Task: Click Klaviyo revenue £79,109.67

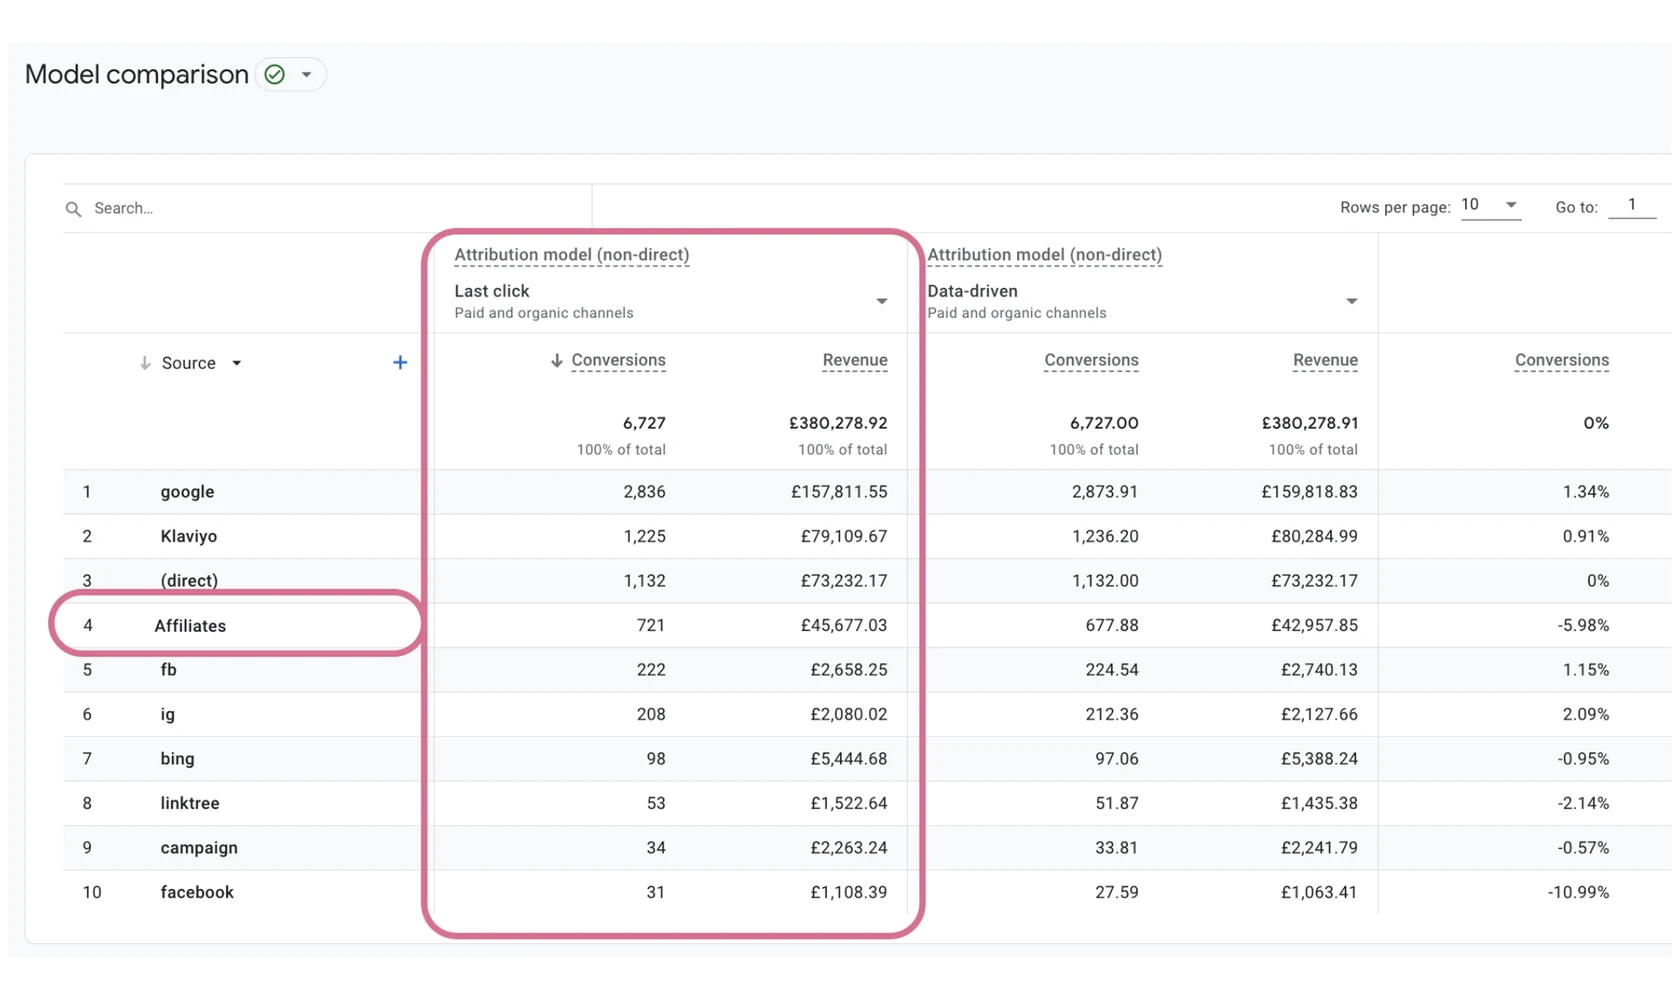Action: pos(844,536)
